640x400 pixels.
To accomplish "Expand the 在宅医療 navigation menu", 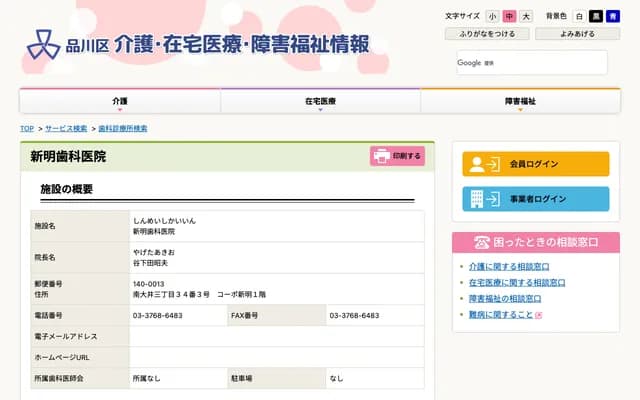I will coord(320,102).
